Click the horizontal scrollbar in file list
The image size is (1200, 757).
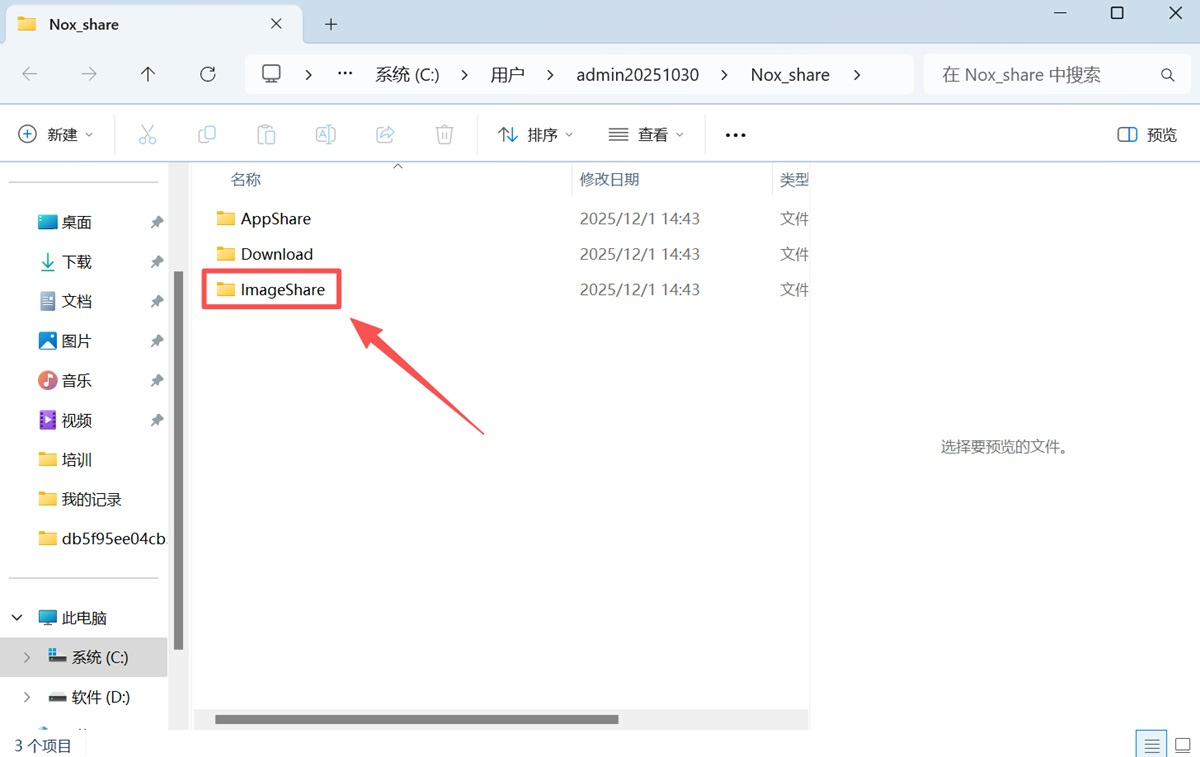(x=416, y=719)
